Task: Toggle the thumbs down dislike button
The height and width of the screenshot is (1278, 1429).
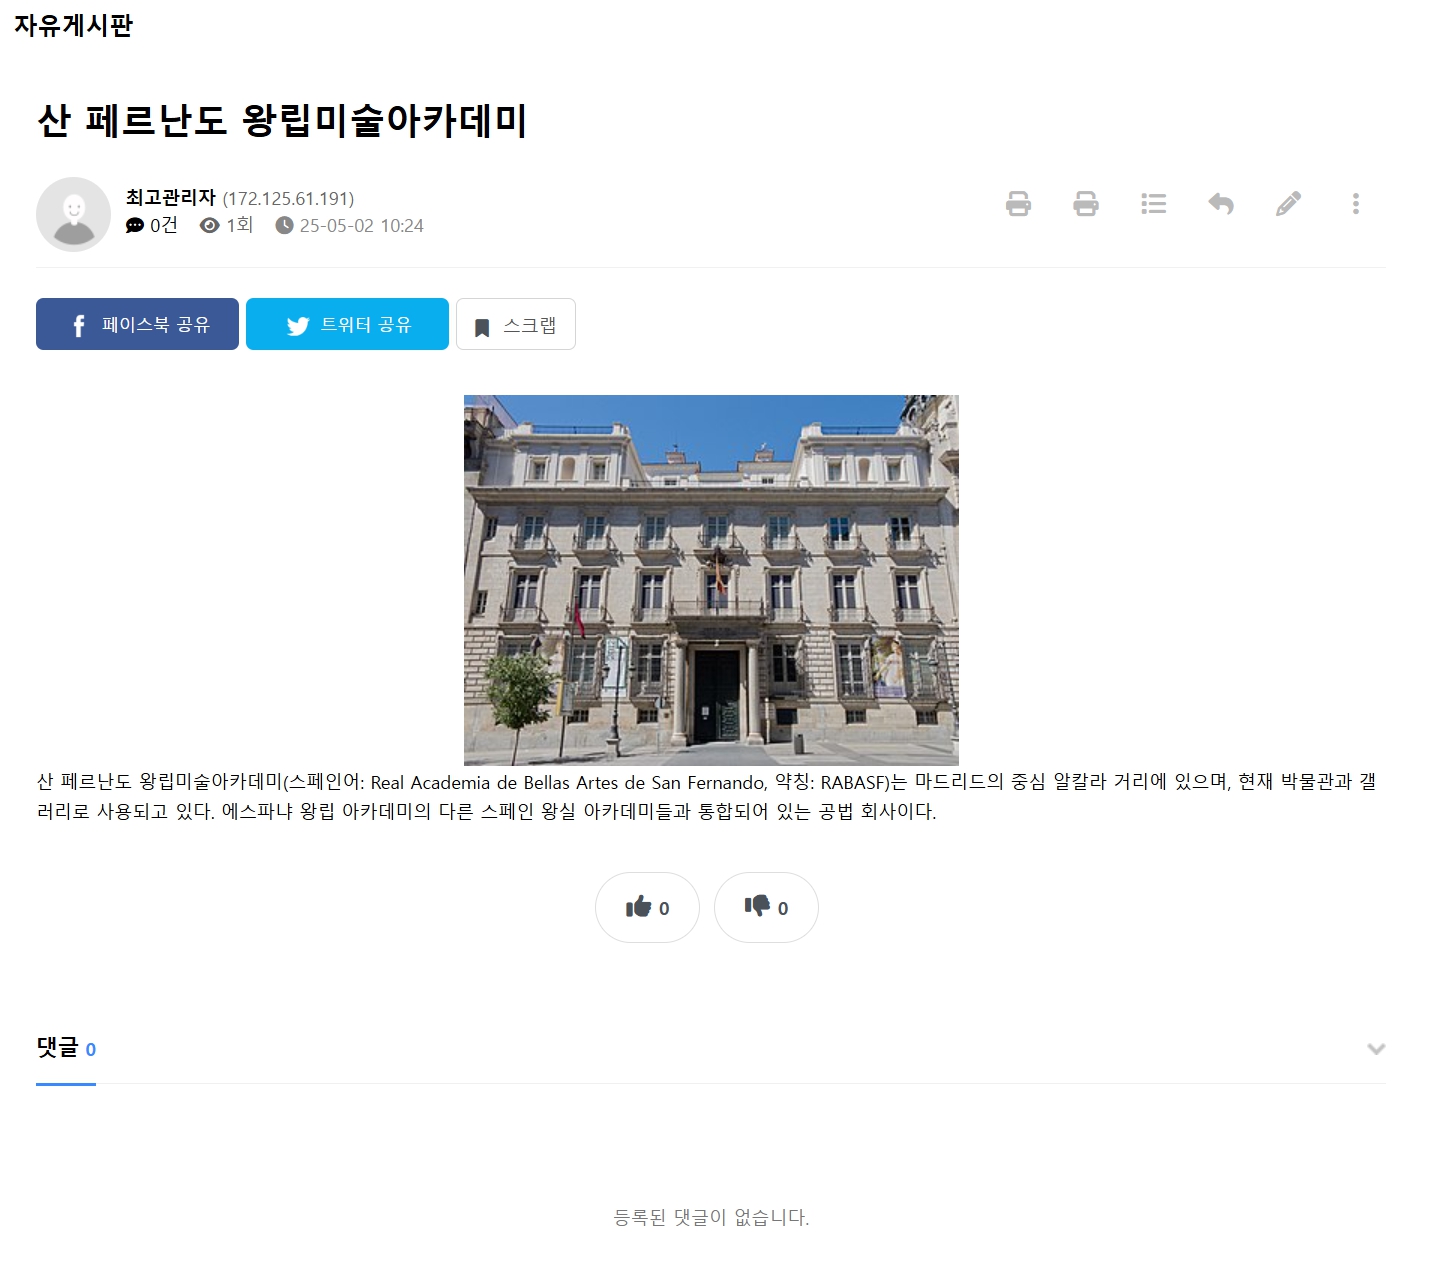Action: coord(766,907)
